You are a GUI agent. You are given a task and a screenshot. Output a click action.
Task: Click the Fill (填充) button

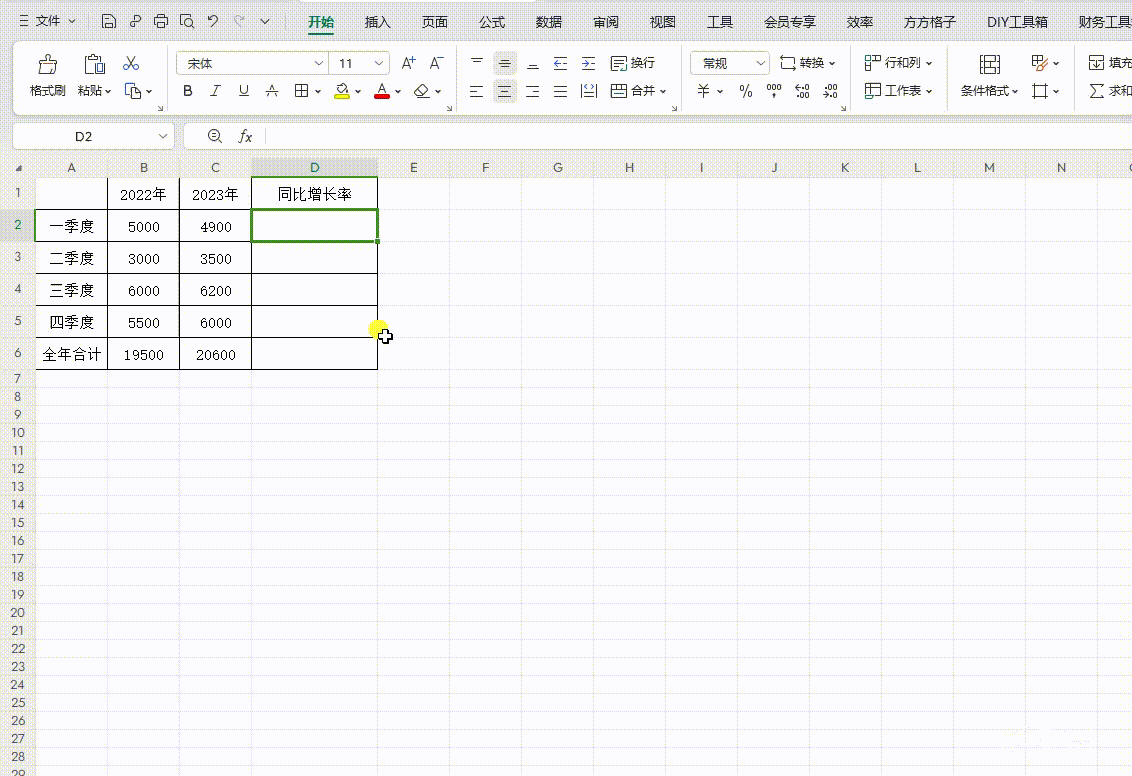1110,64
